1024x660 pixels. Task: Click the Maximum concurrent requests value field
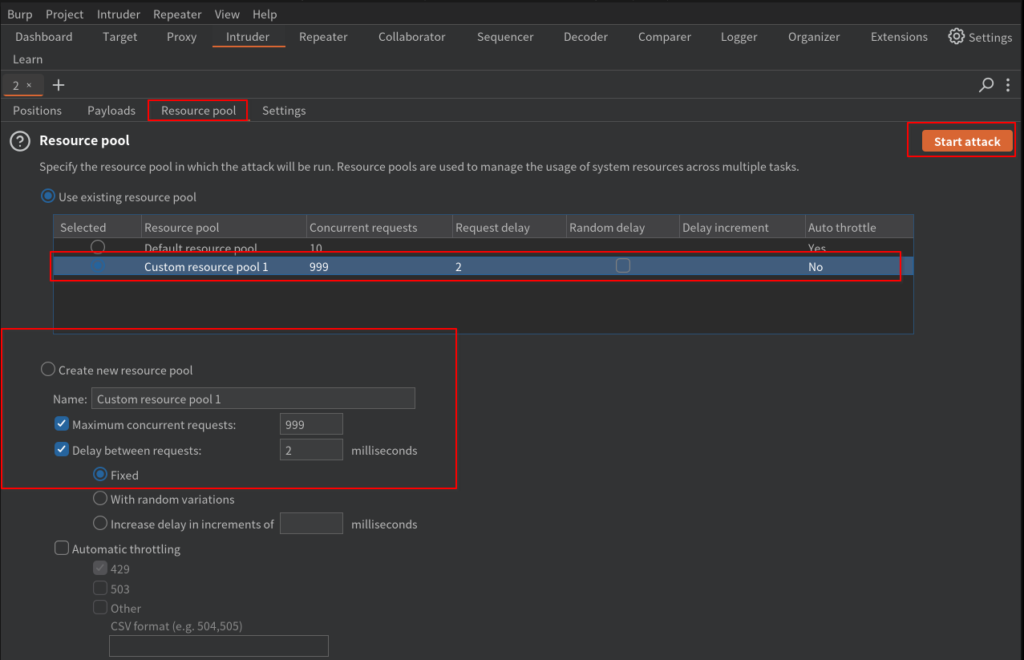point(311,424)
